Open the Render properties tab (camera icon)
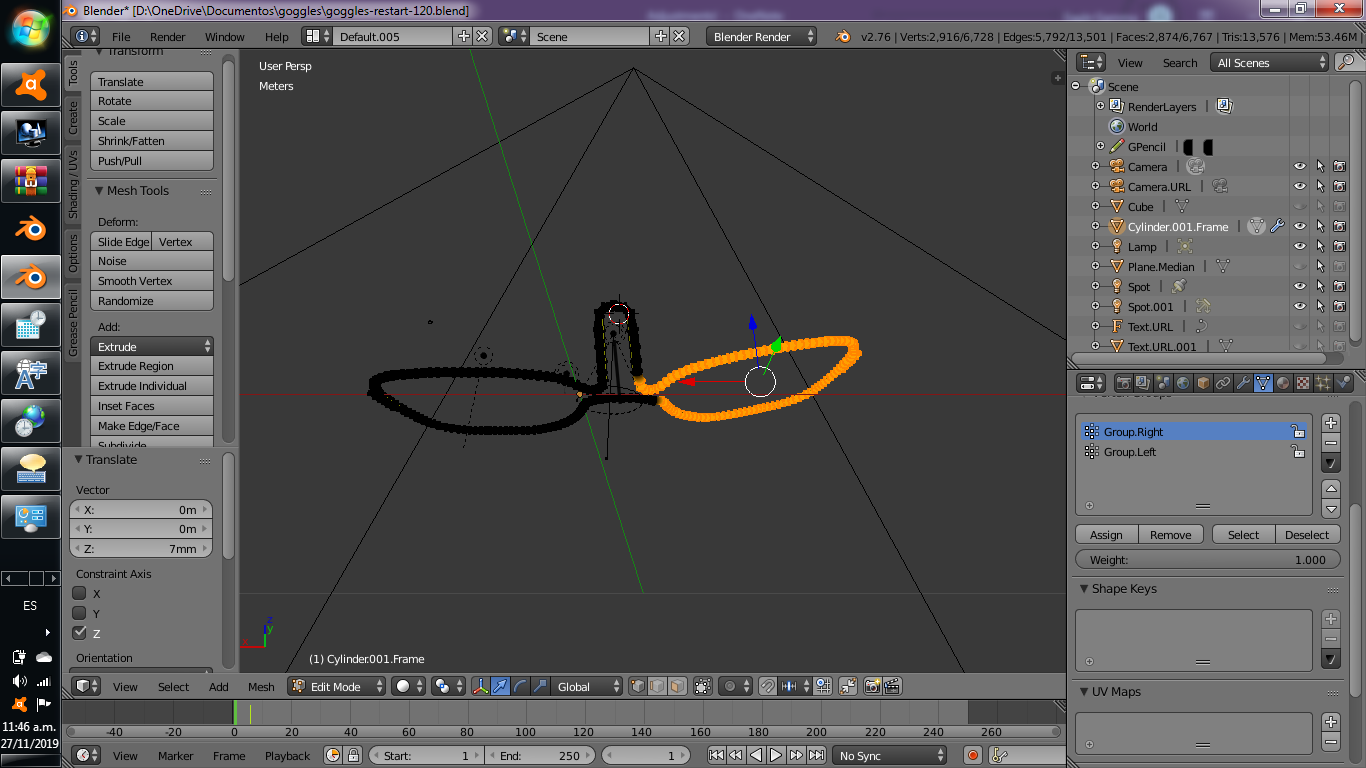This screenshot has height=768, width=1366. click(x=1123, y=383)
